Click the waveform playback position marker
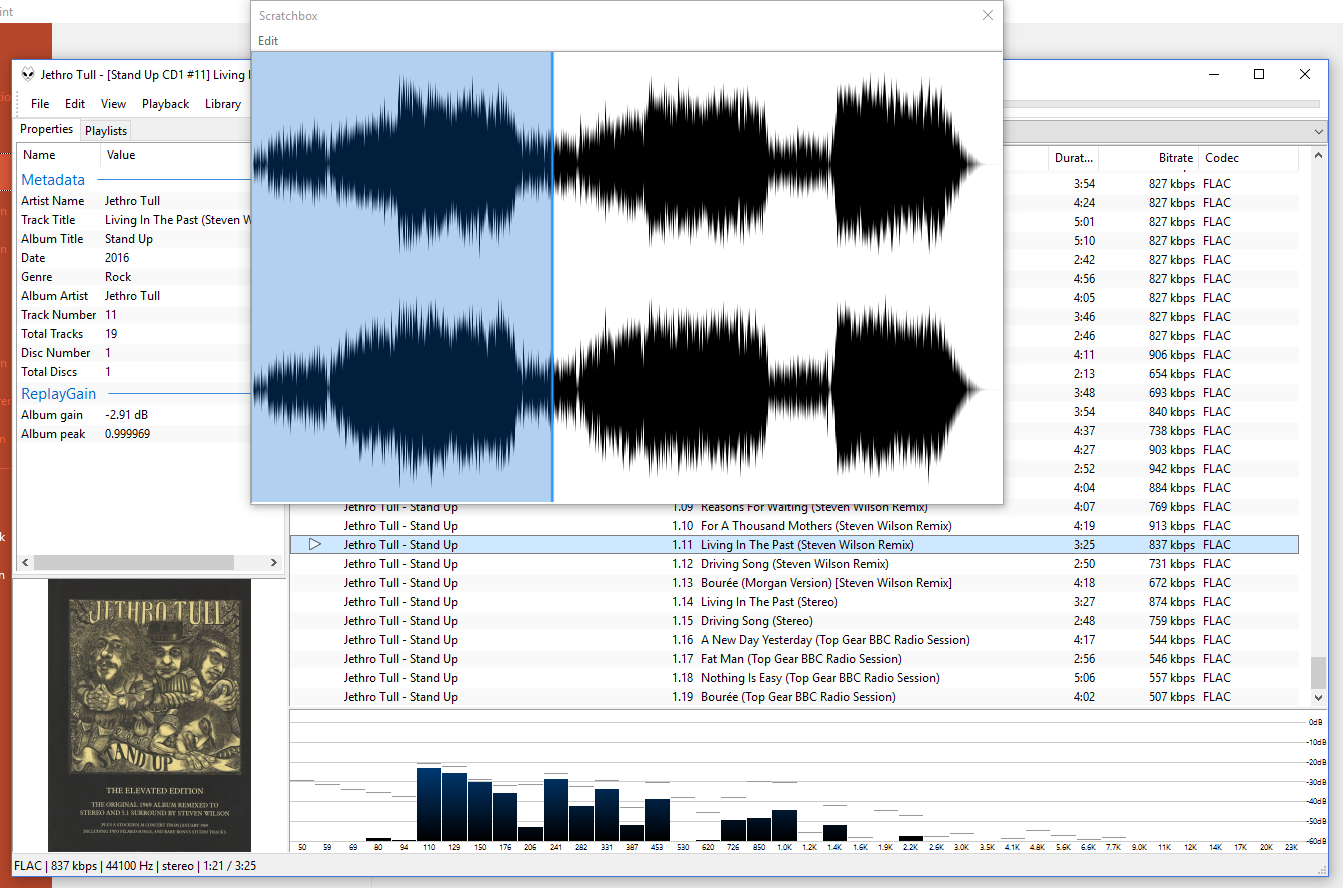The image size is (1343, 888). [x=552, y=276]
